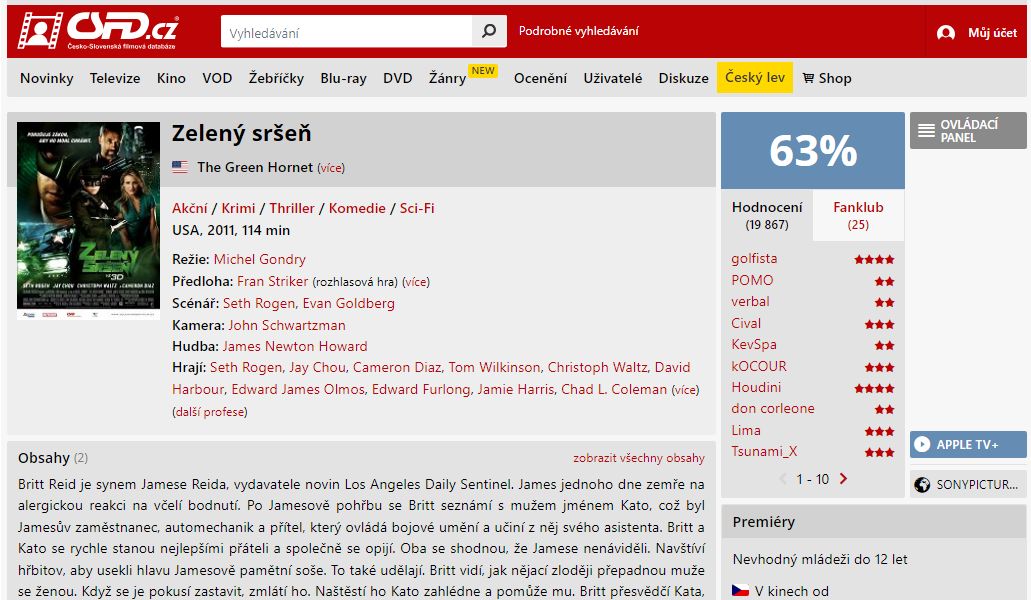
Task: Open the Uživatelé menu item
Action: [613, 78]
